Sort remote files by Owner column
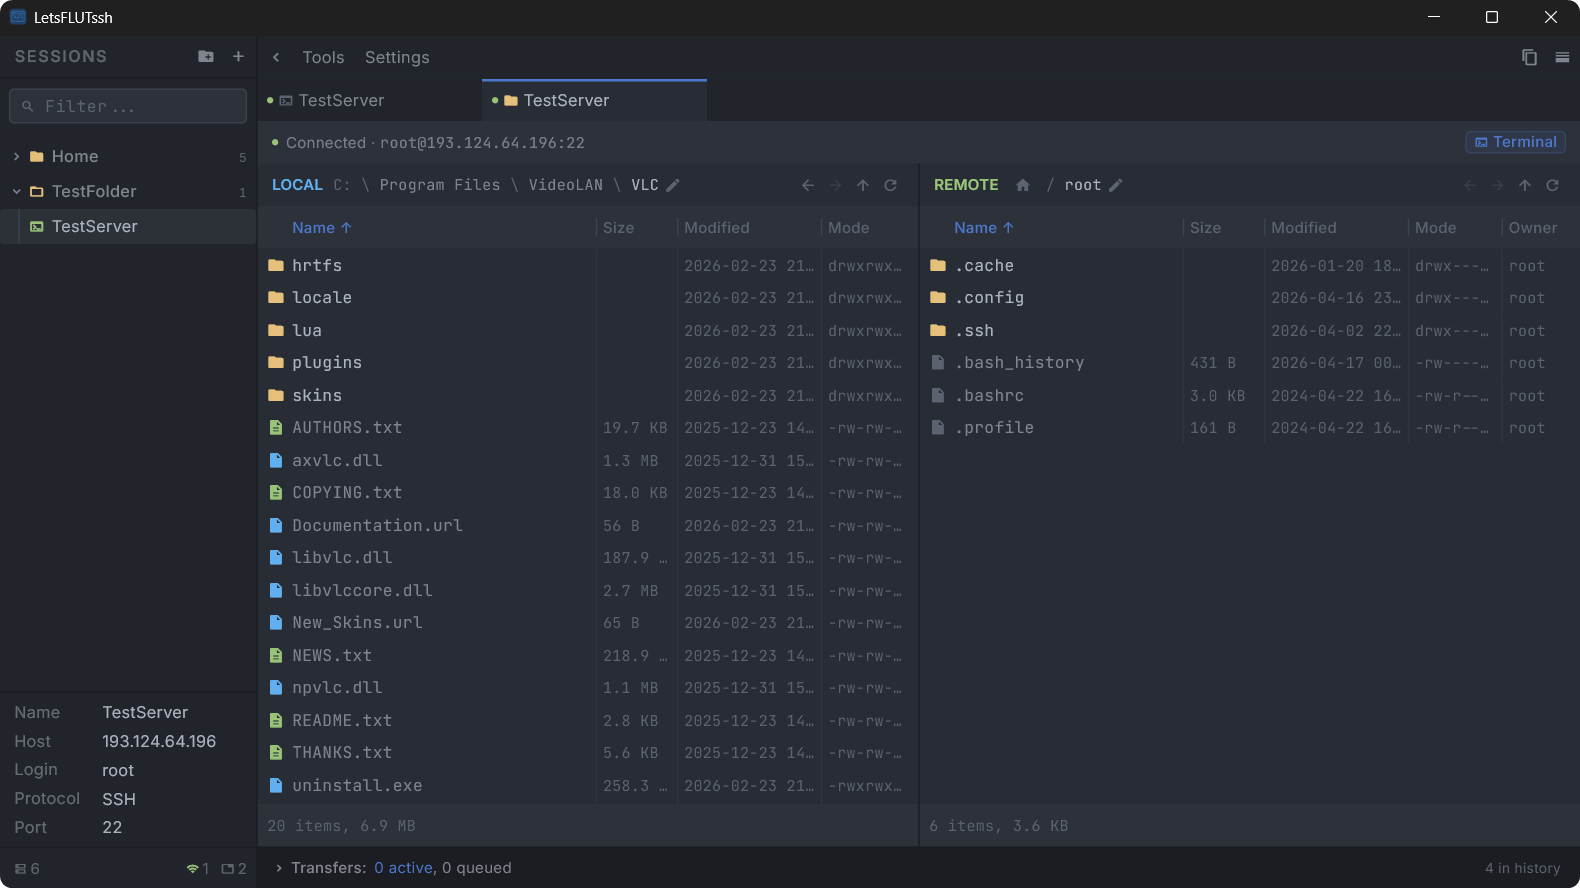The image size is (1580, 888). (x=1533, y=228)
